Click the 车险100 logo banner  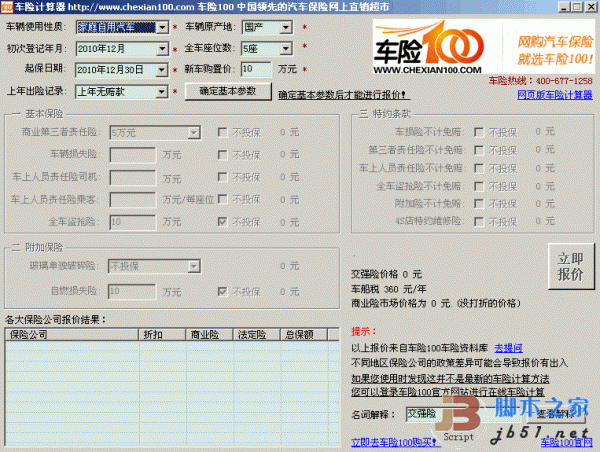(484, 47)
